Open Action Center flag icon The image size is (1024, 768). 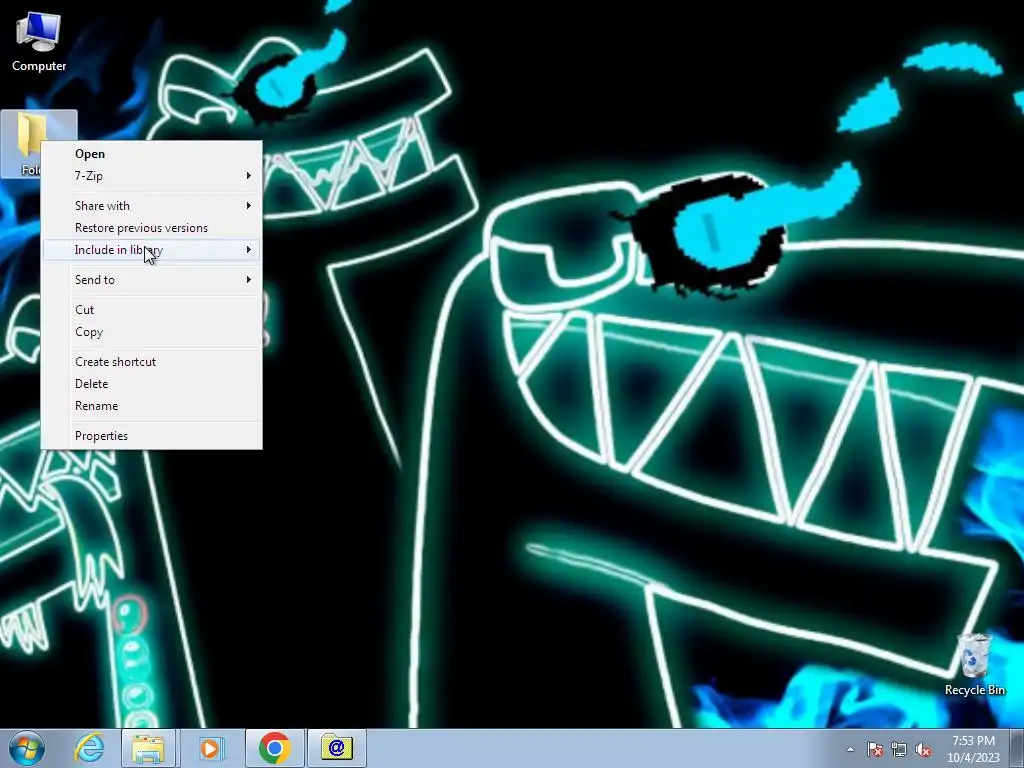coord(875,749)
